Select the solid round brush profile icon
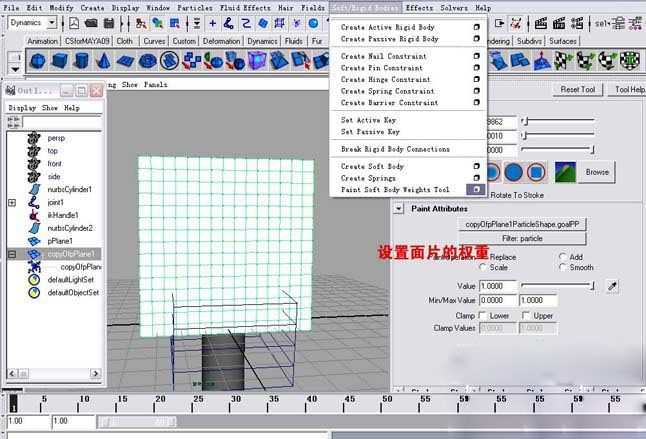 513,172
